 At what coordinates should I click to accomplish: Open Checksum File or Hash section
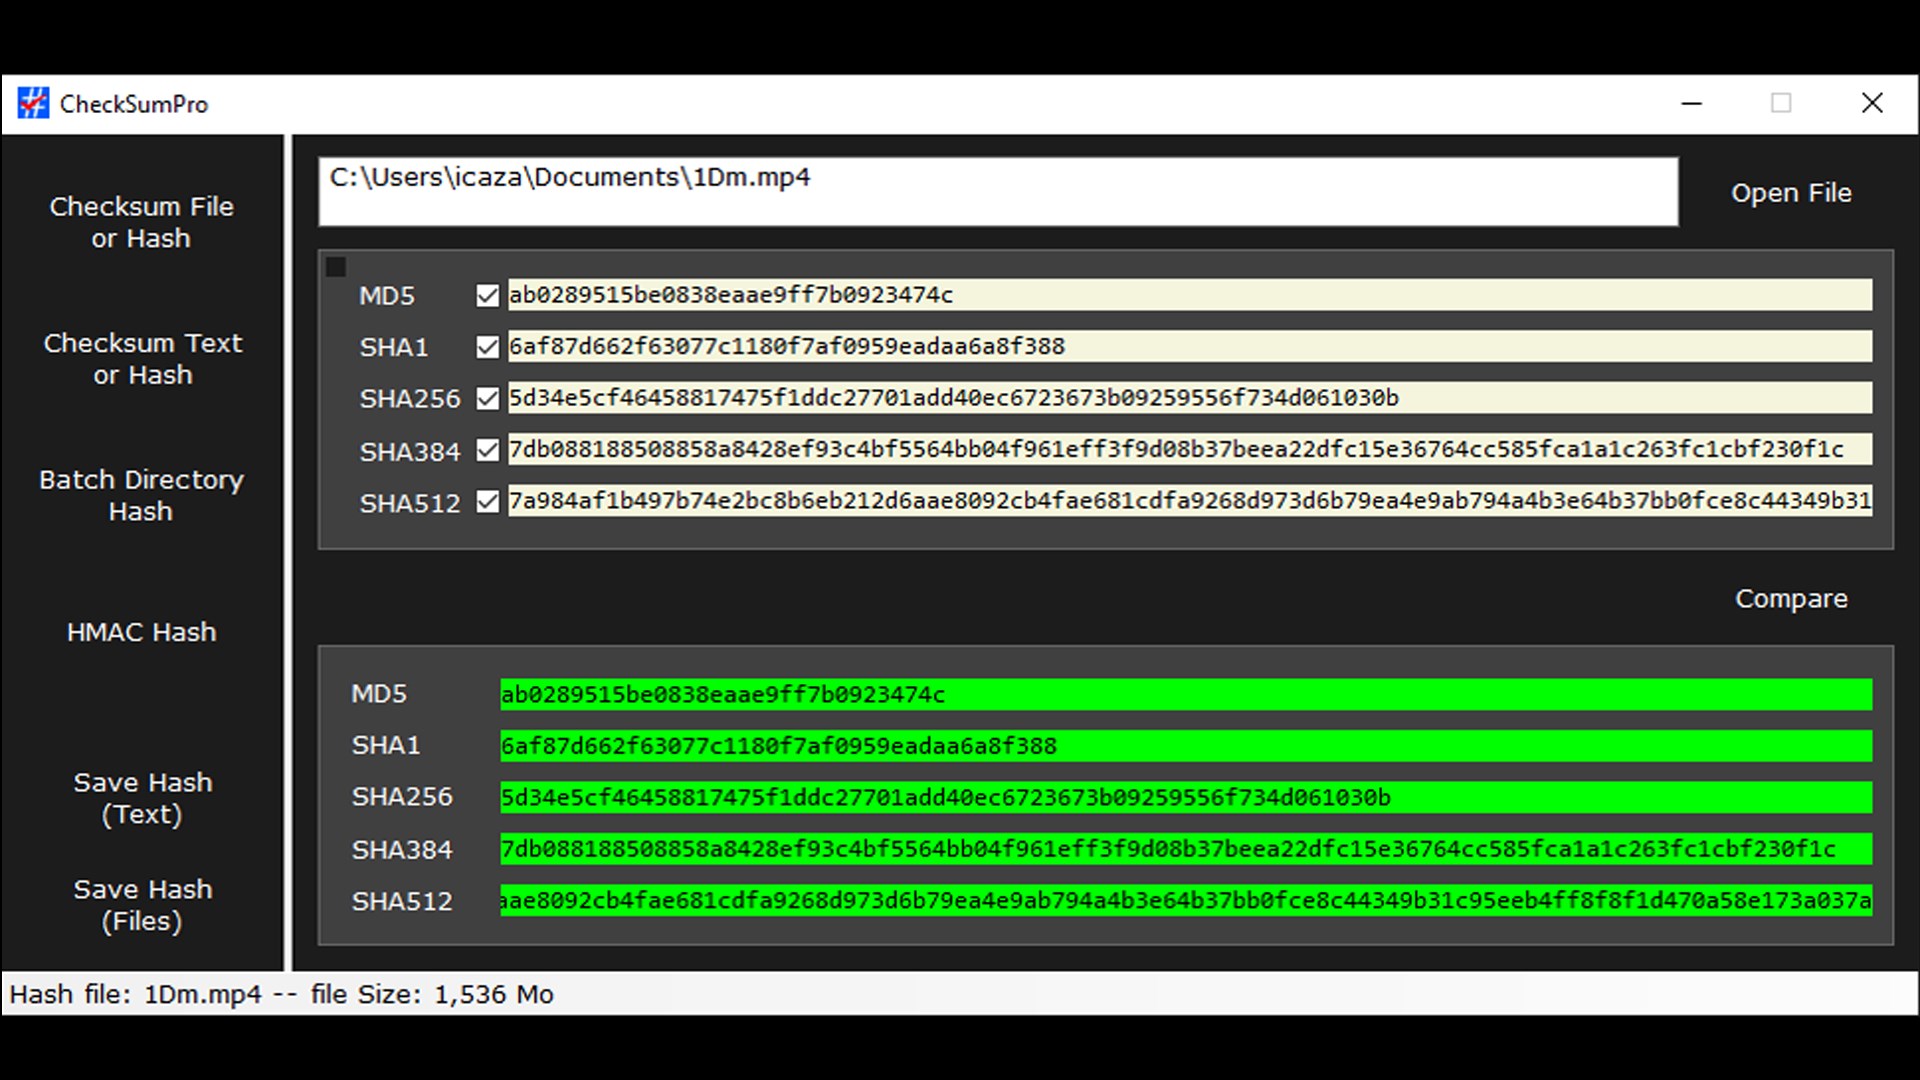141,222
